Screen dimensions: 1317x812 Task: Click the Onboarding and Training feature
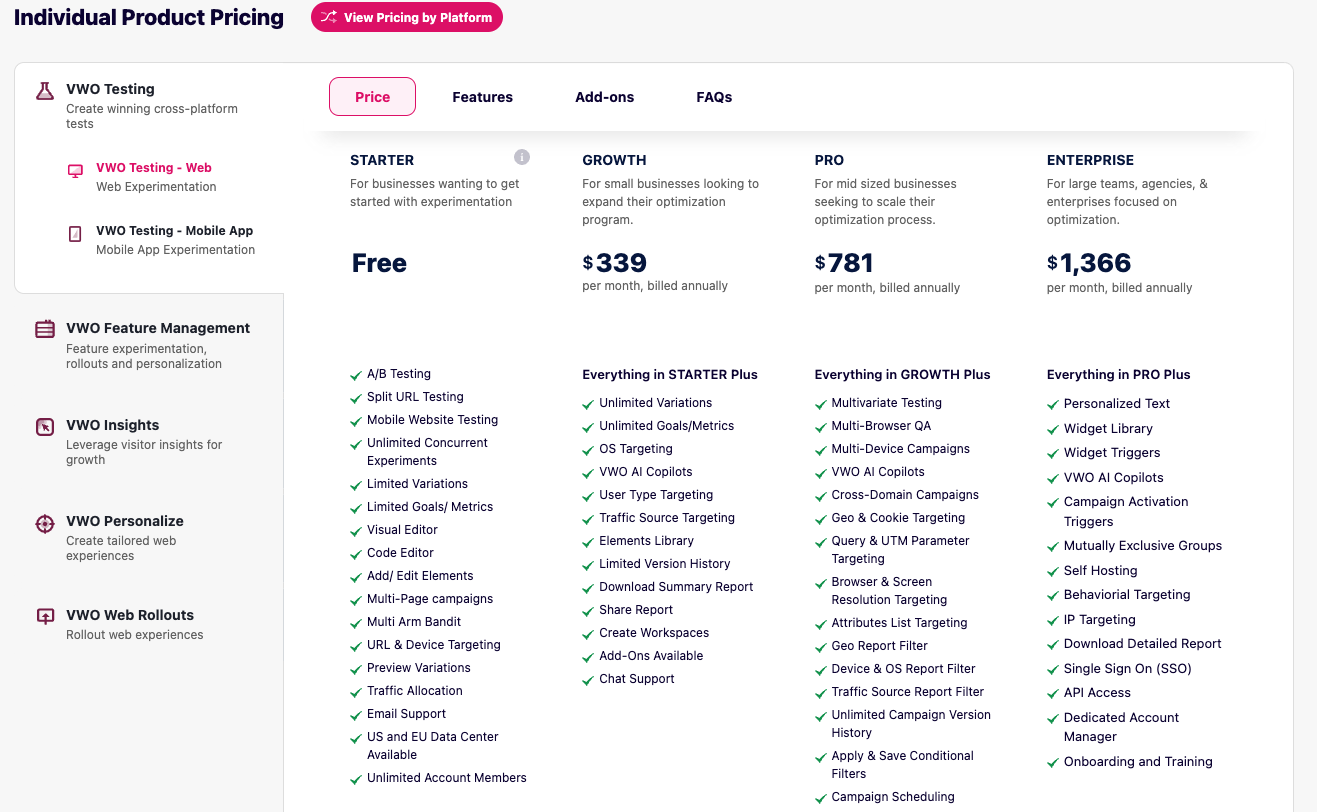1138,762
